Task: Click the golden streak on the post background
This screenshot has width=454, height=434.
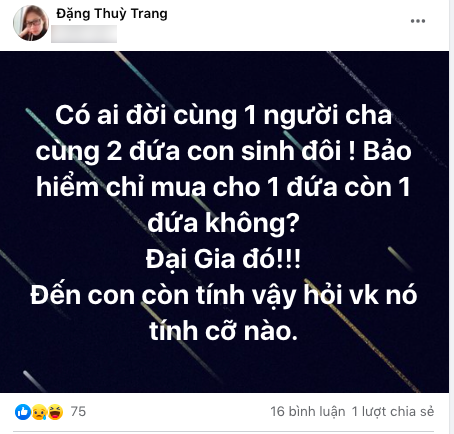Action: [x=363, y=337]
